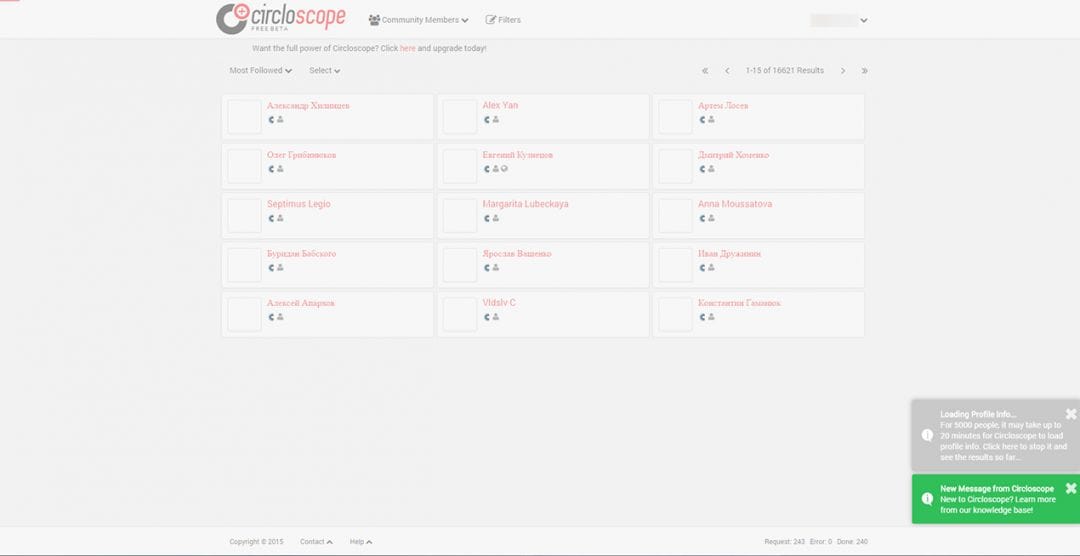This screenshot has width=1080, height=556.
Task: Click the person icon under Дмитрий Хоменко
Action: [711, 169]
